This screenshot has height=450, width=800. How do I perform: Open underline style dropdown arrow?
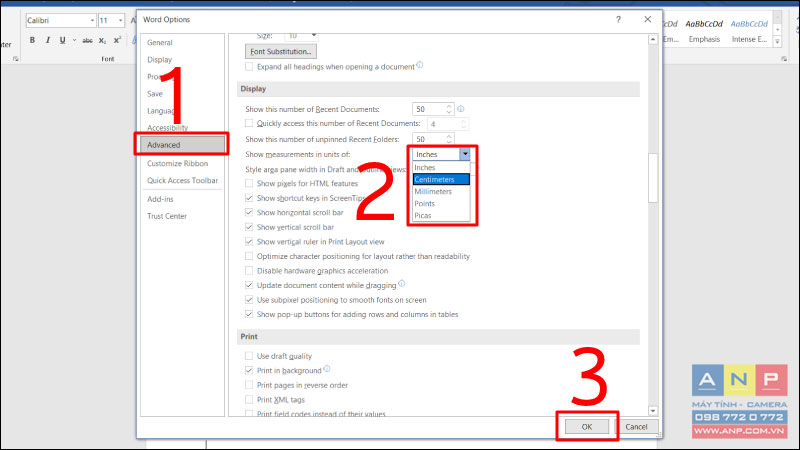click(74, 40)
